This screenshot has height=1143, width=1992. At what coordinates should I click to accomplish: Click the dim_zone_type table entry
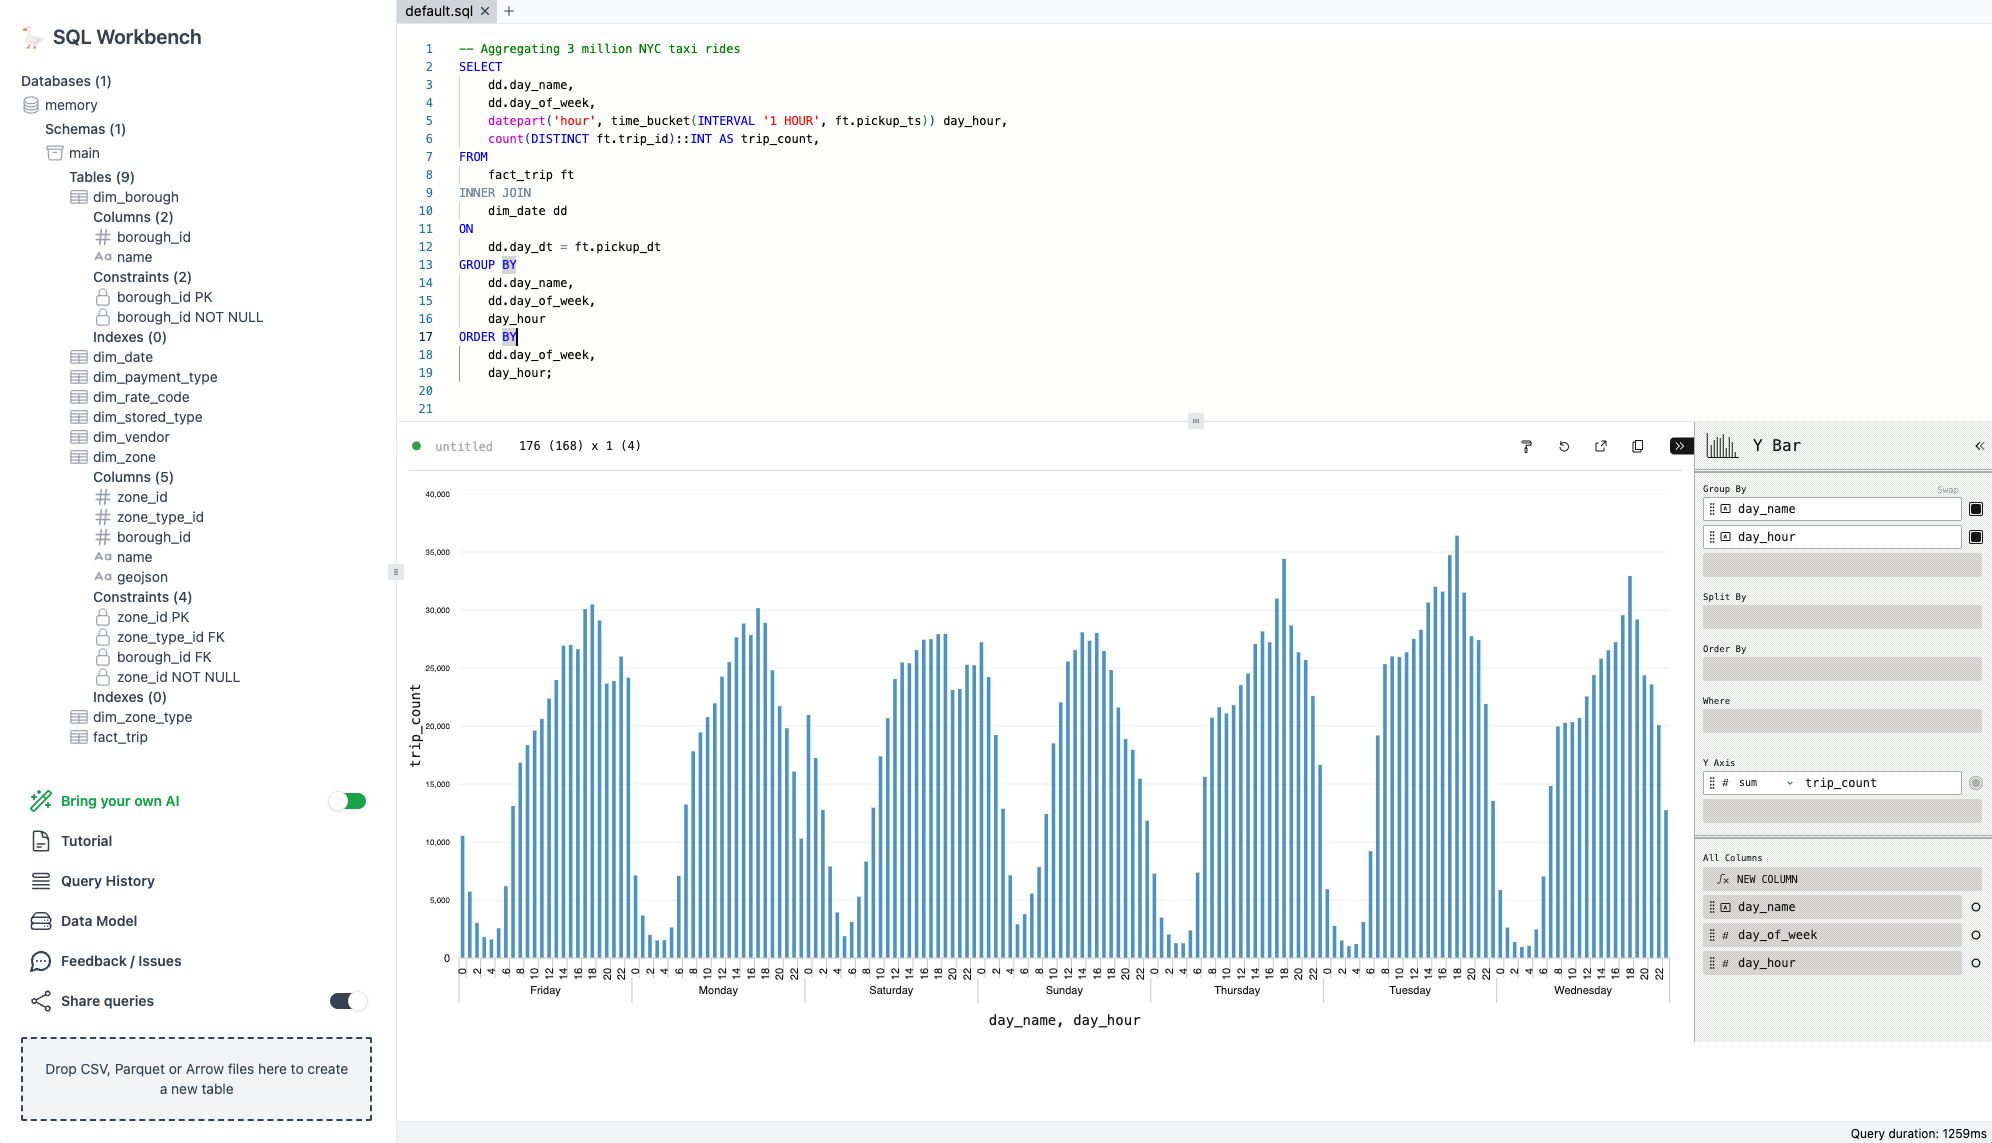(x=142, y=717)
